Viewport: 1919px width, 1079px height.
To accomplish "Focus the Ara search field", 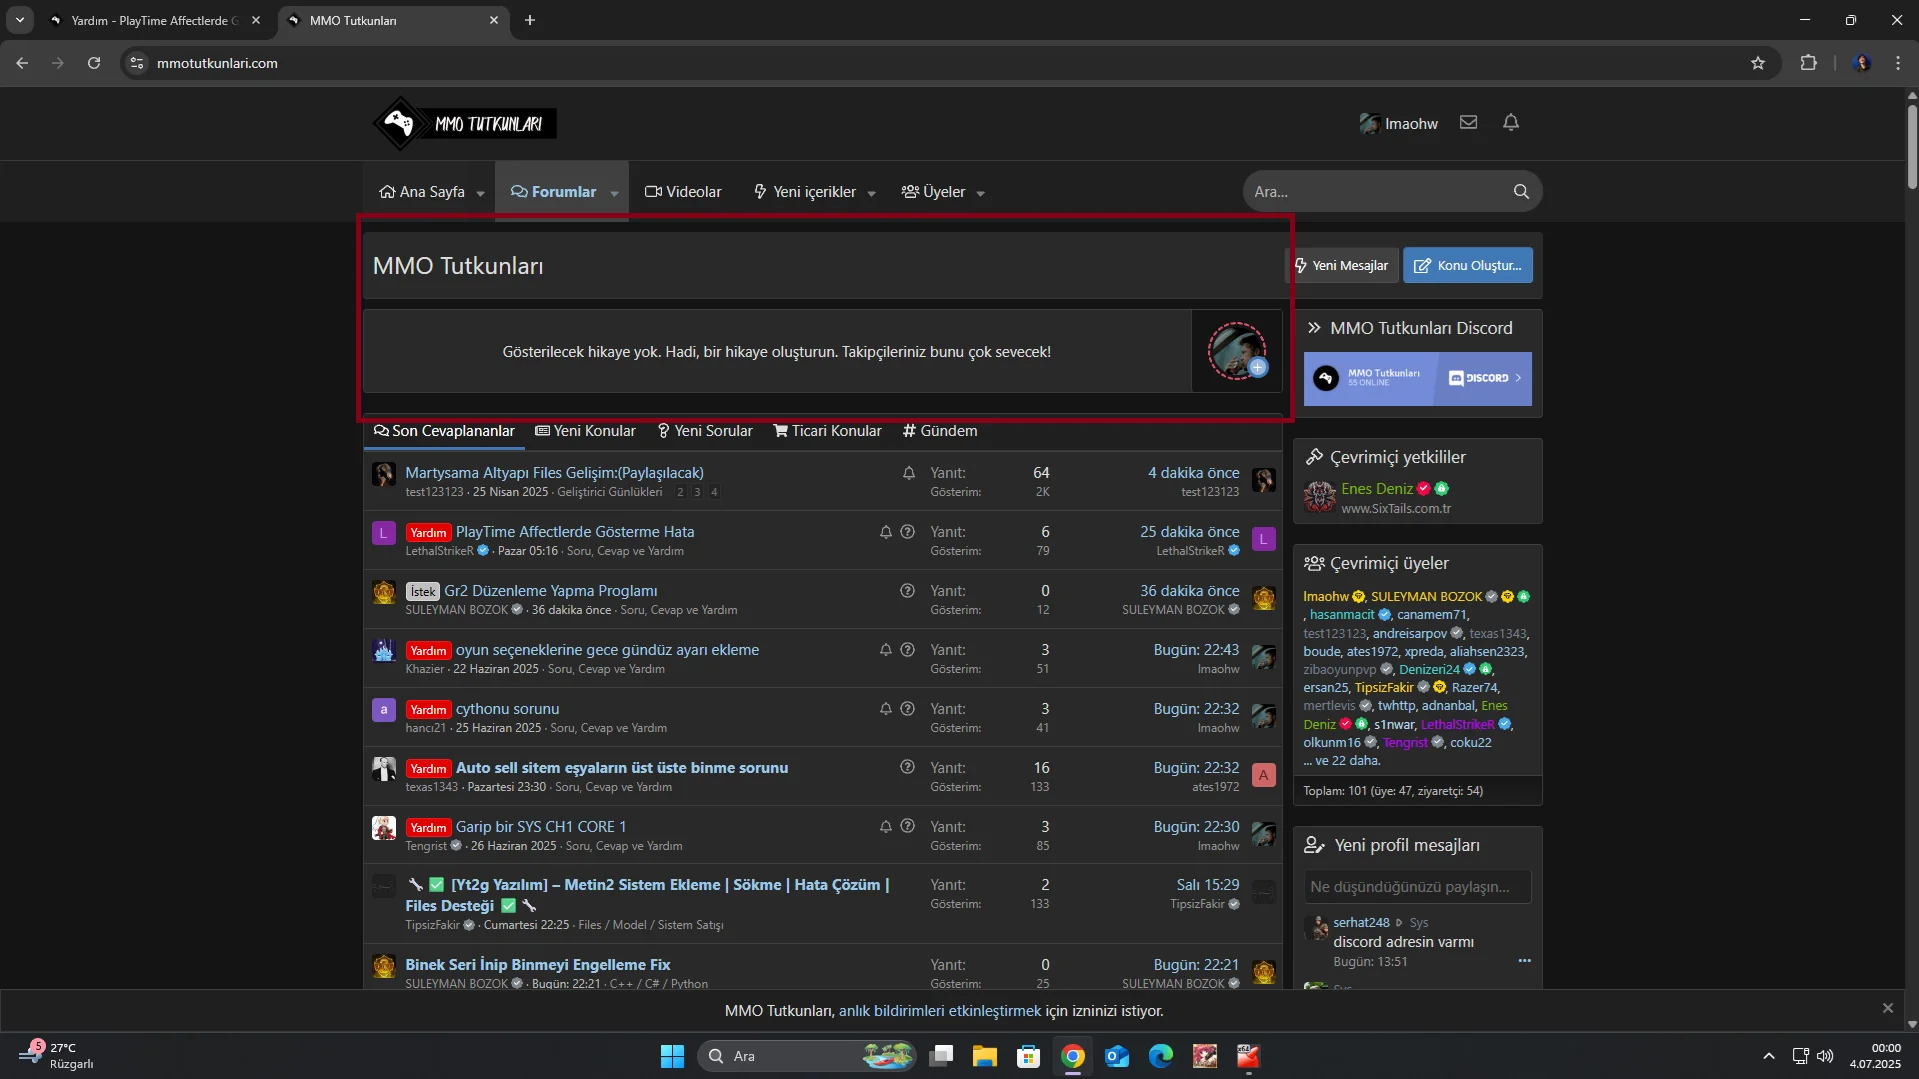I will point(1378,191).
